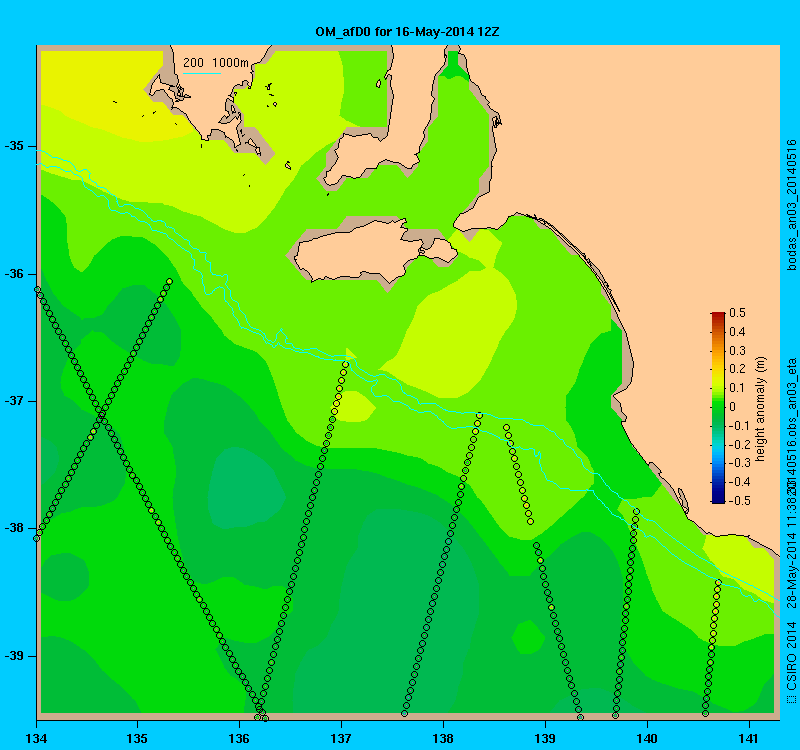Viewport: 800px width, 750px height.
Task: Click the 139 longitude axis label
Action: point(545,738)
